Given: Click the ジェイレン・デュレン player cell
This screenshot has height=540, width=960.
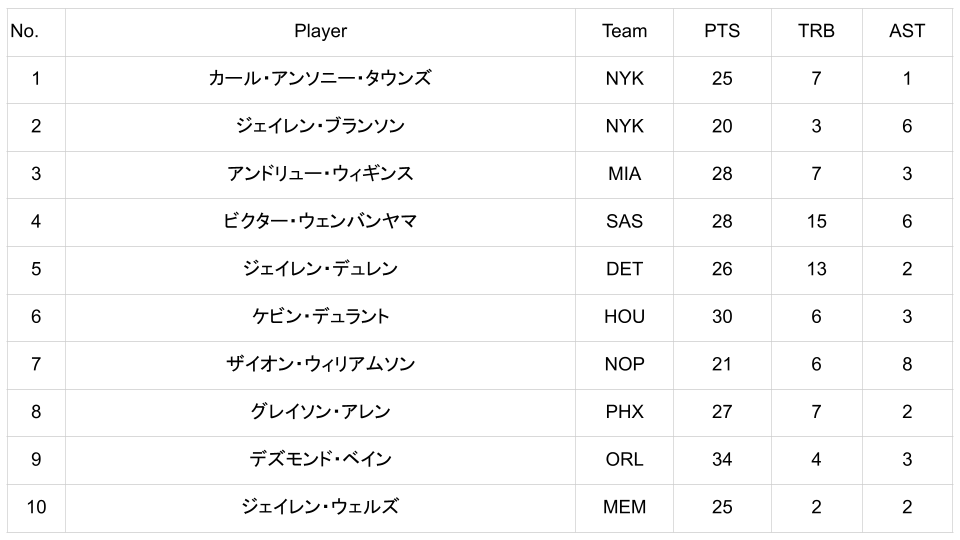Looking at the screenshot, I should (320, 269).
